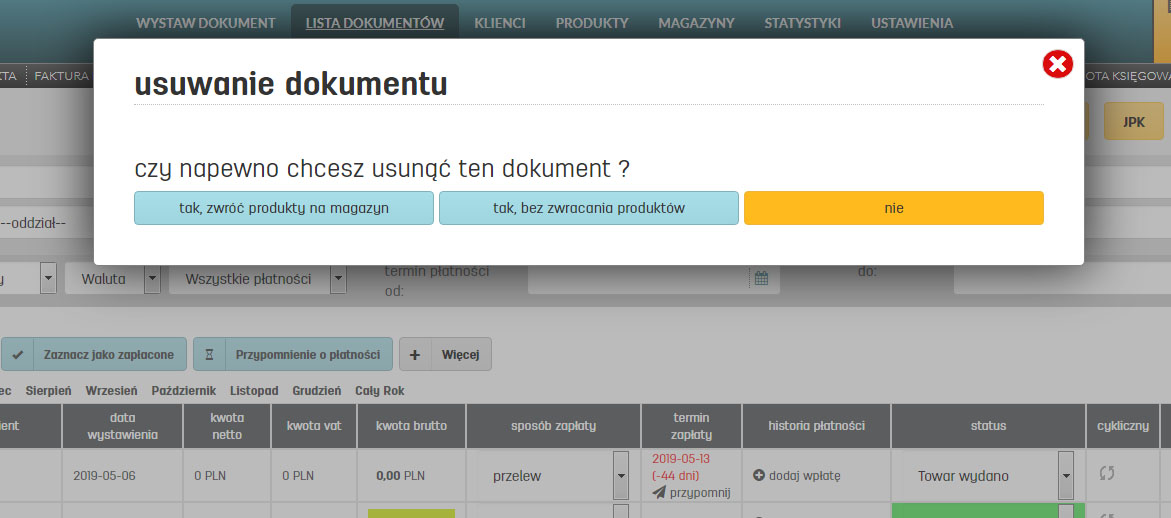Viewport: 1171px width, 518px height.
Task: Click the plus icon beside Więcej
Action: tap(415, 354)
